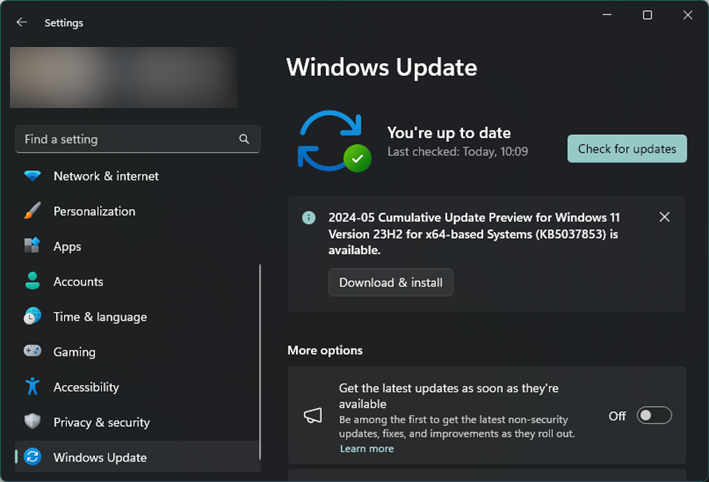This screenshot has height=482, width=709.
Task: Click the 'Off' label beside toggle
Action: click(617, 416)
